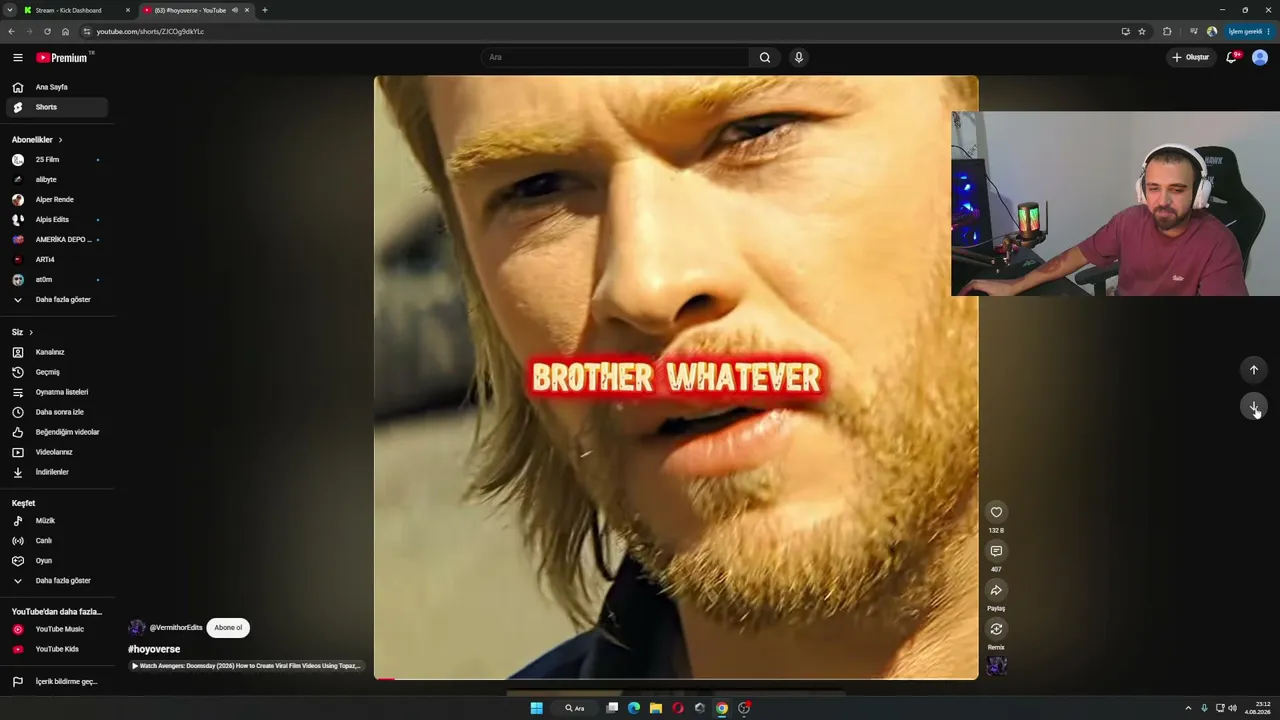The image size is (1280, 720).
Task: Share this short via Paylaş icon
Action: pos(996,590)
